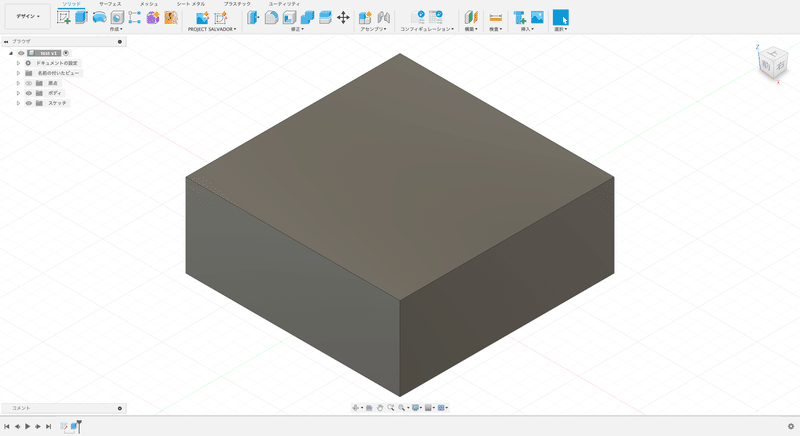Click the first Configuration icon

[x=418, y=17]
